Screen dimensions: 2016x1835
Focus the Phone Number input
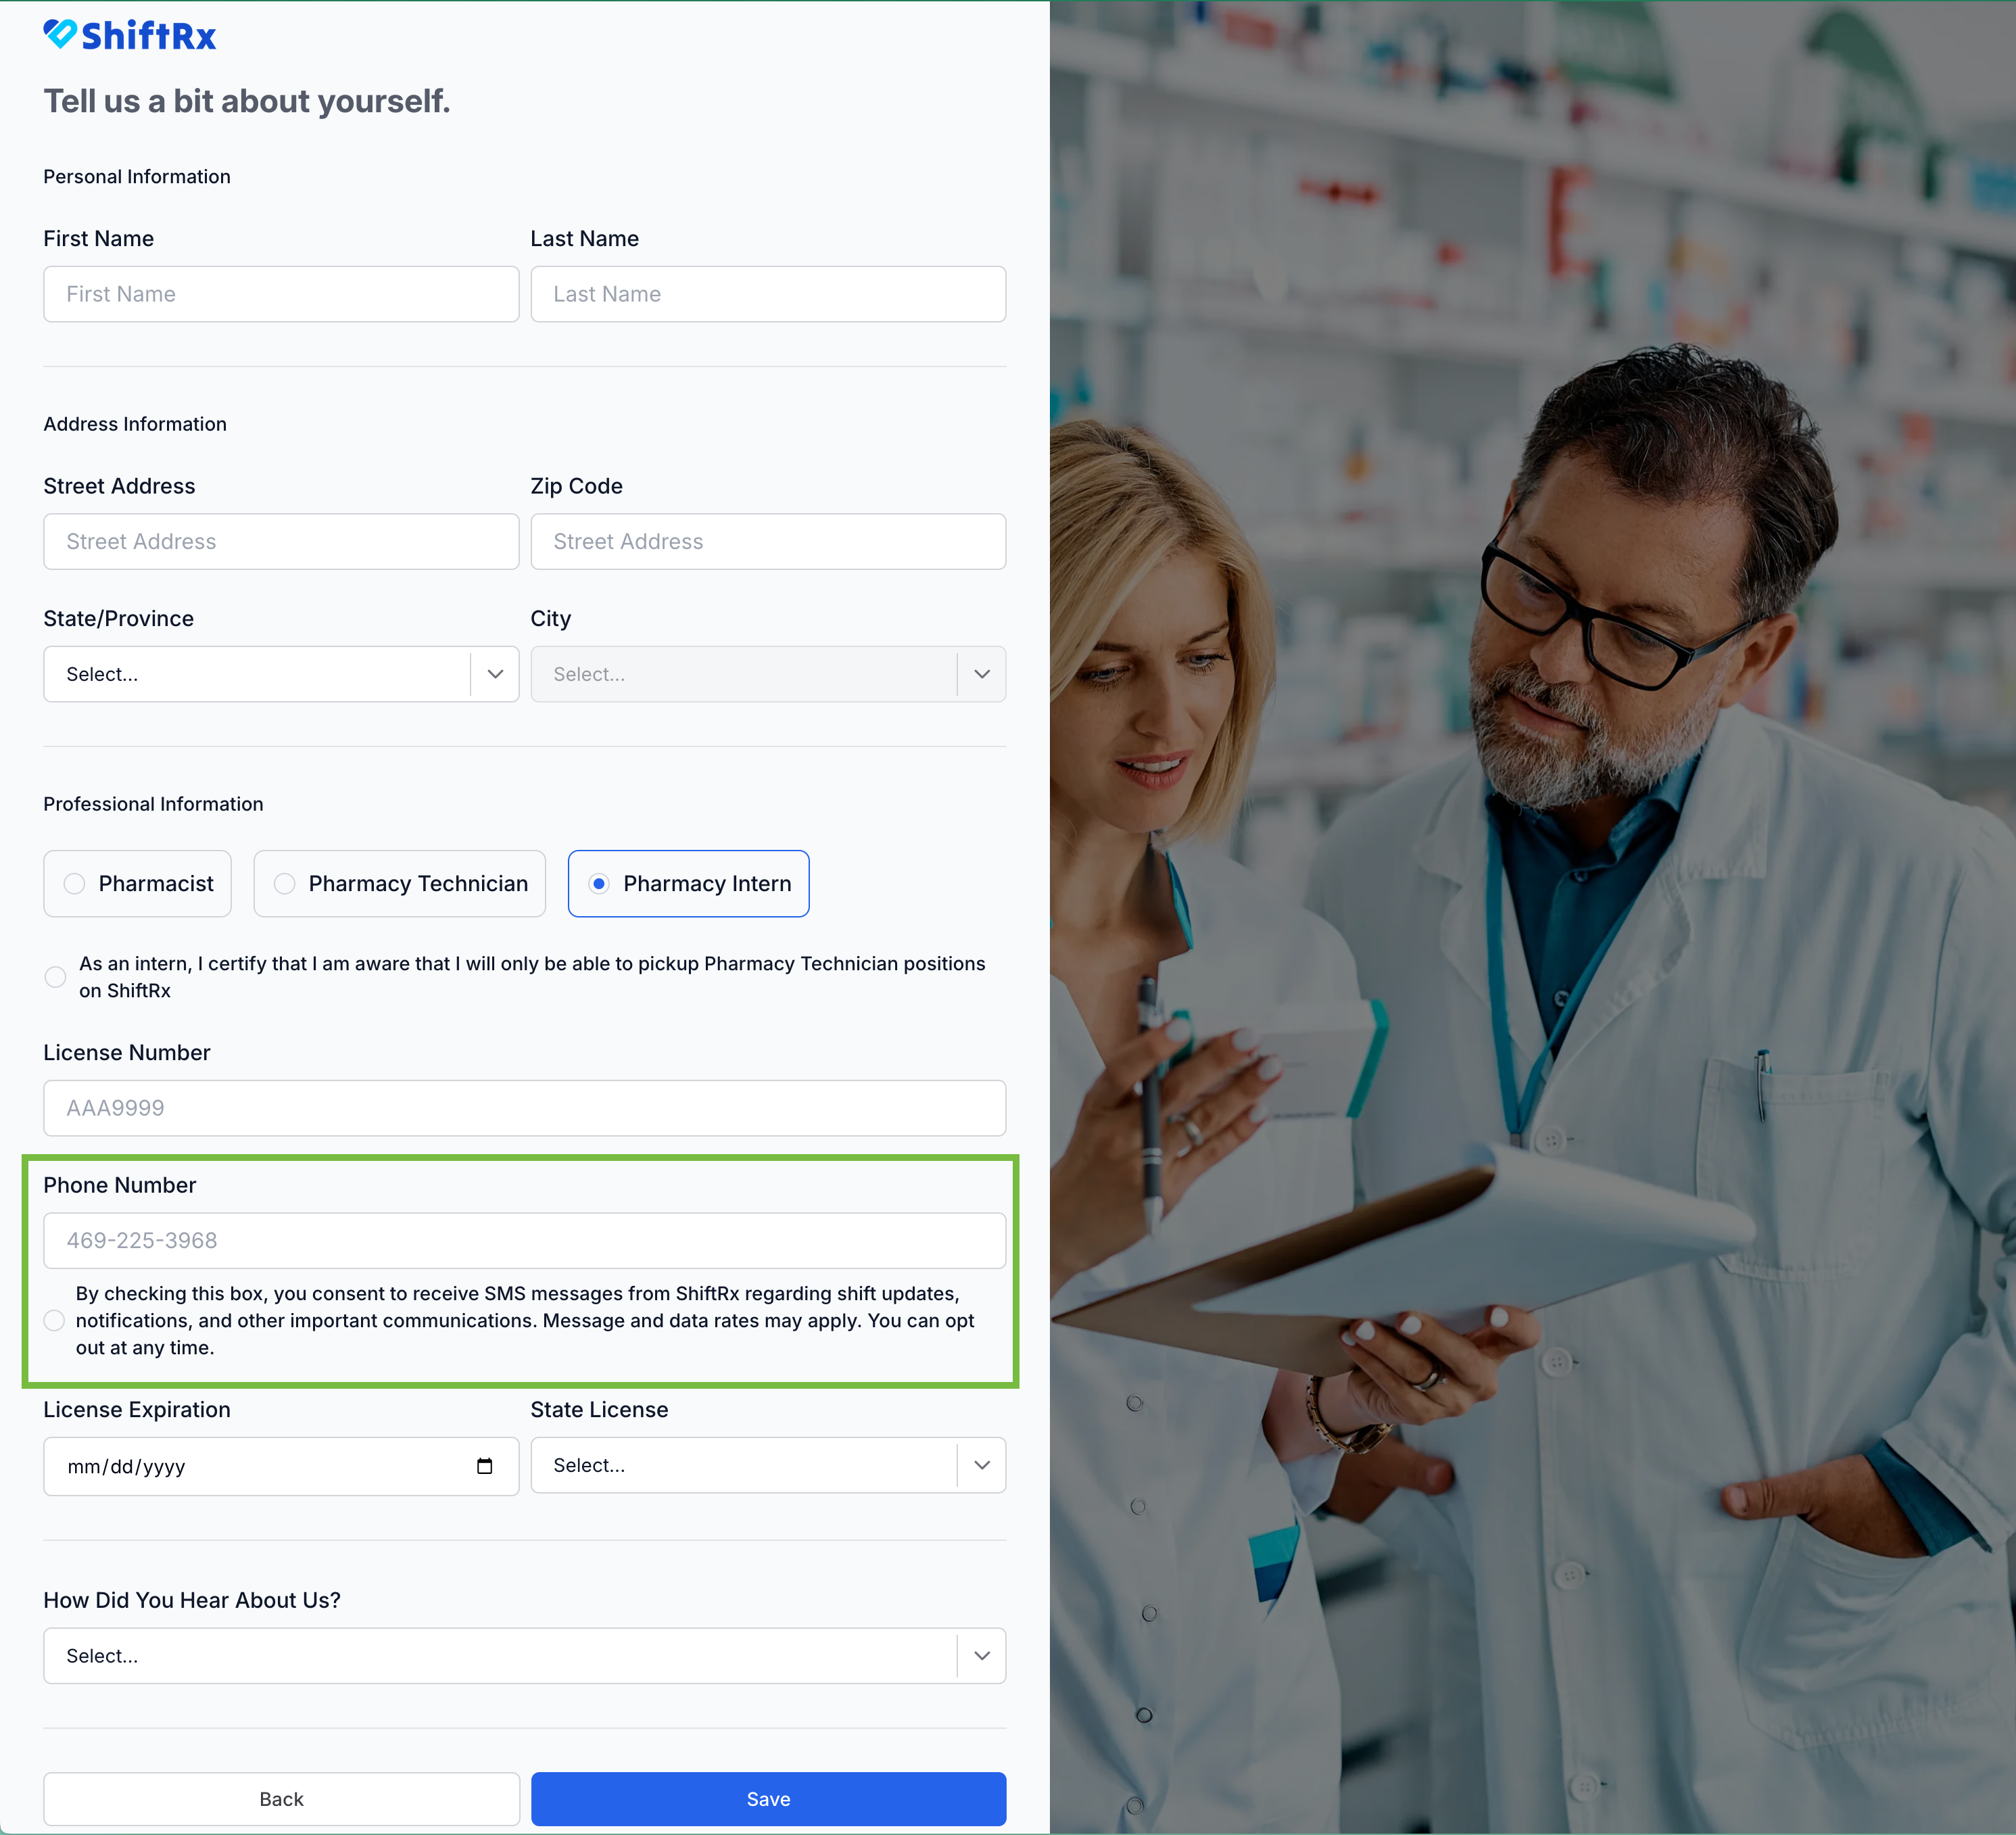pyautogui.click(x=524, y=1241)
